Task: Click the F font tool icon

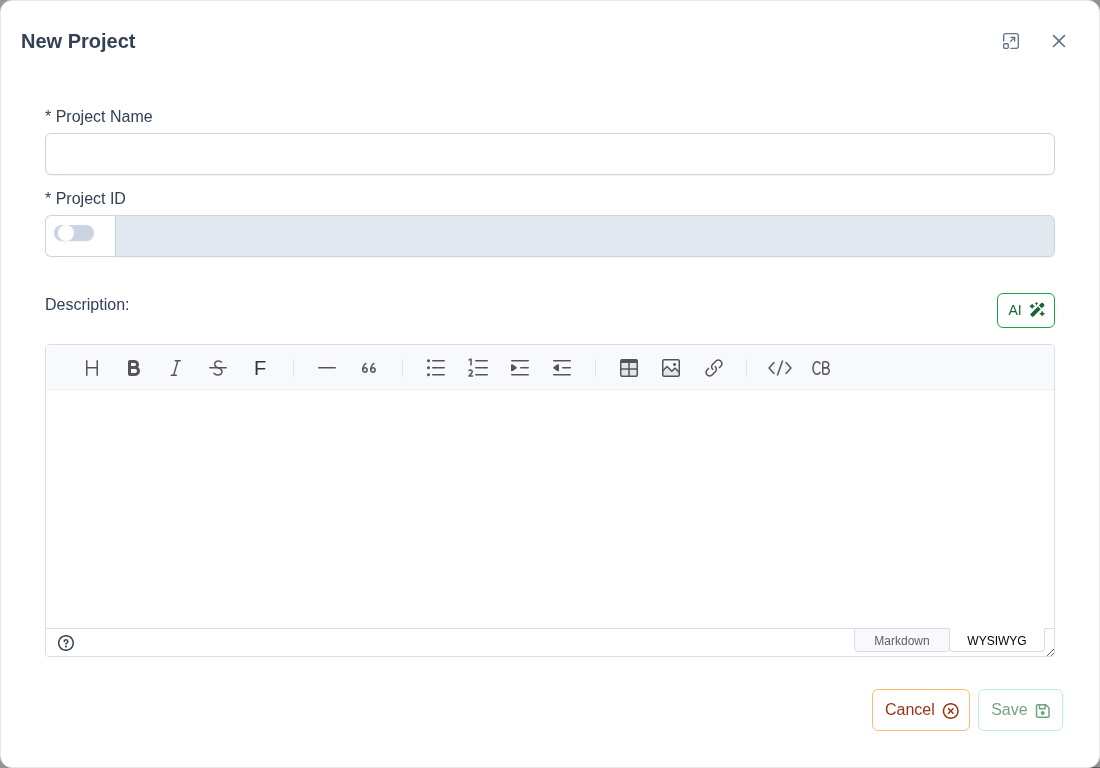Action: pyautogui.click(x=260, y=368)
